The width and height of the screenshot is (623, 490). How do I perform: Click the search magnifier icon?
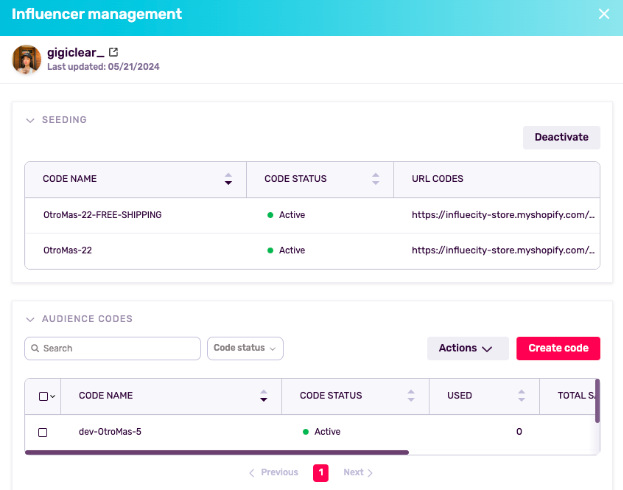[35, 349]
